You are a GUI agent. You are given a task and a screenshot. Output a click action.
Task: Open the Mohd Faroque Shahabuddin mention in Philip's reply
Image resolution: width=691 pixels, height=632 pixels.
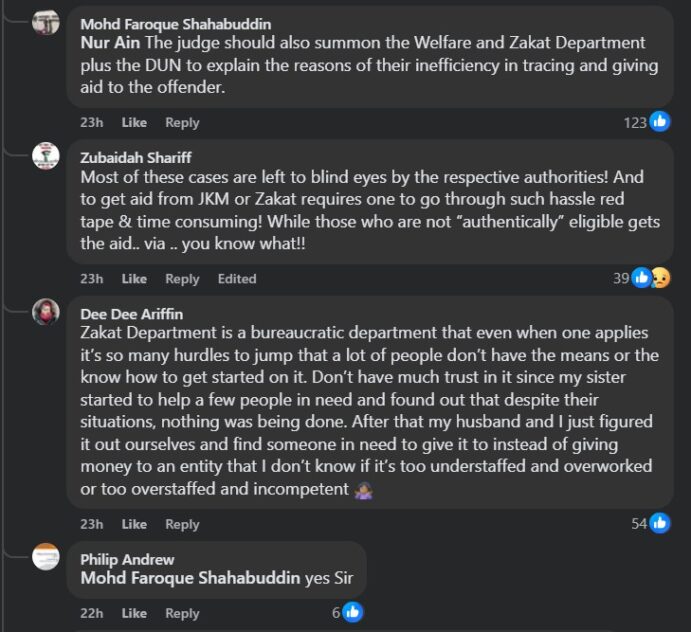click(190, 578)
